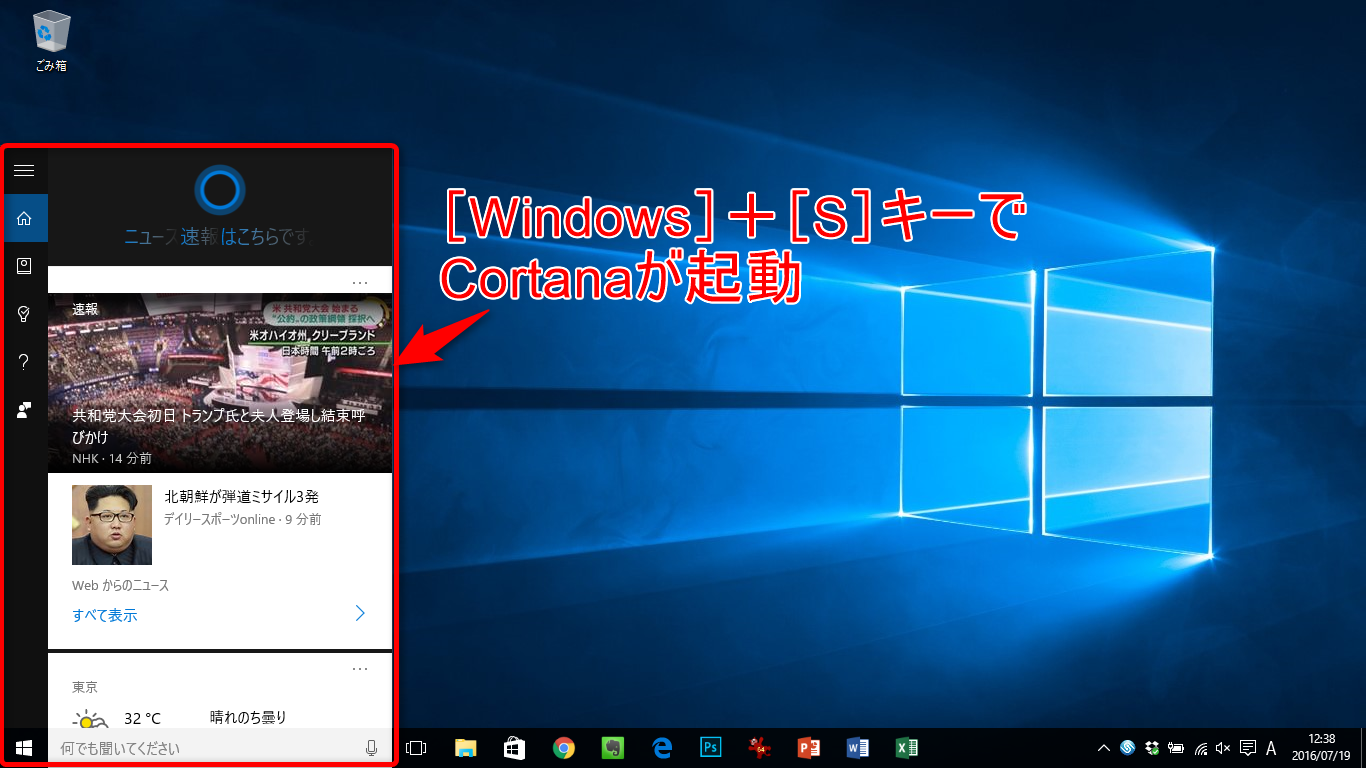The width and height of the screenshot is (1366, 768).
Task: Click the 東京 weather location label
Action: pos(85,688)
